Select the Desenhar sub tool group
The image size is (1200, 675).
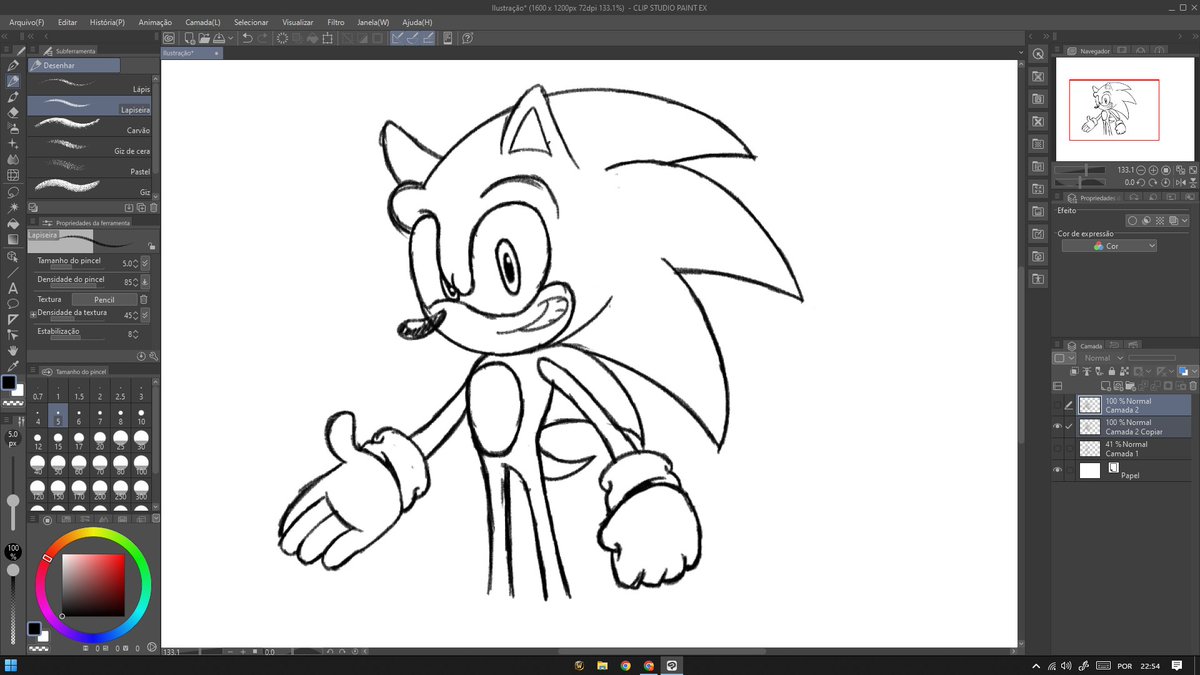(x=75, y=65)
